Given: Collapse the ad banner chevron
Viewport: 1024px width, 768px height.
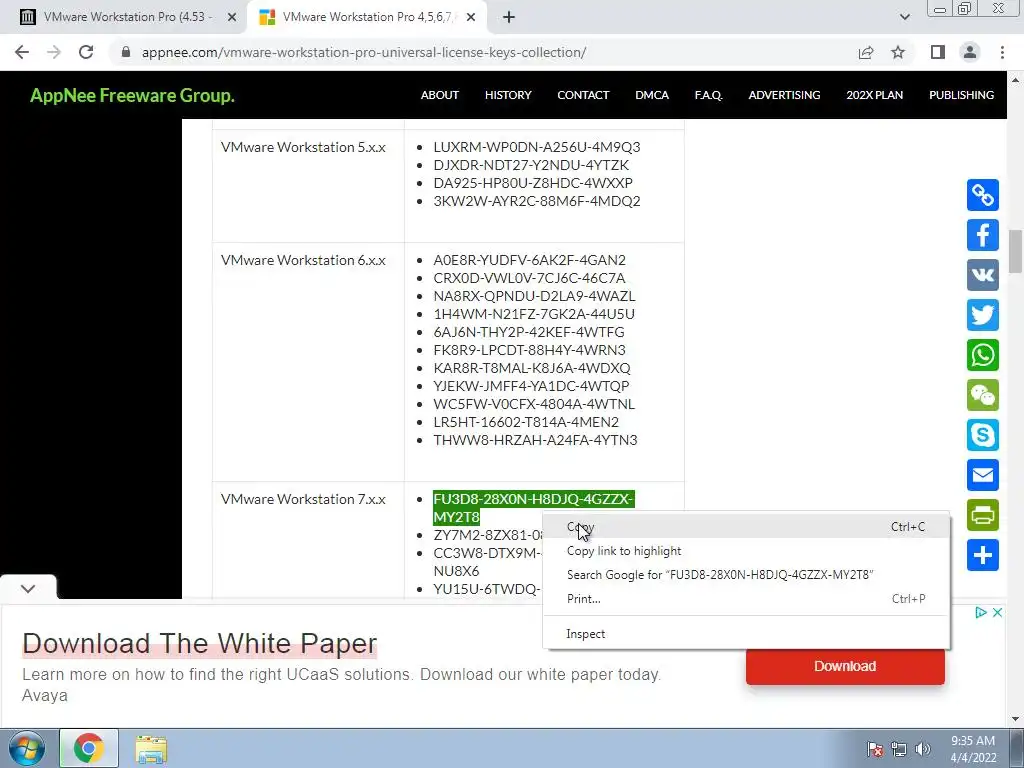Looking at the screenshot, I should coord(28,588).
